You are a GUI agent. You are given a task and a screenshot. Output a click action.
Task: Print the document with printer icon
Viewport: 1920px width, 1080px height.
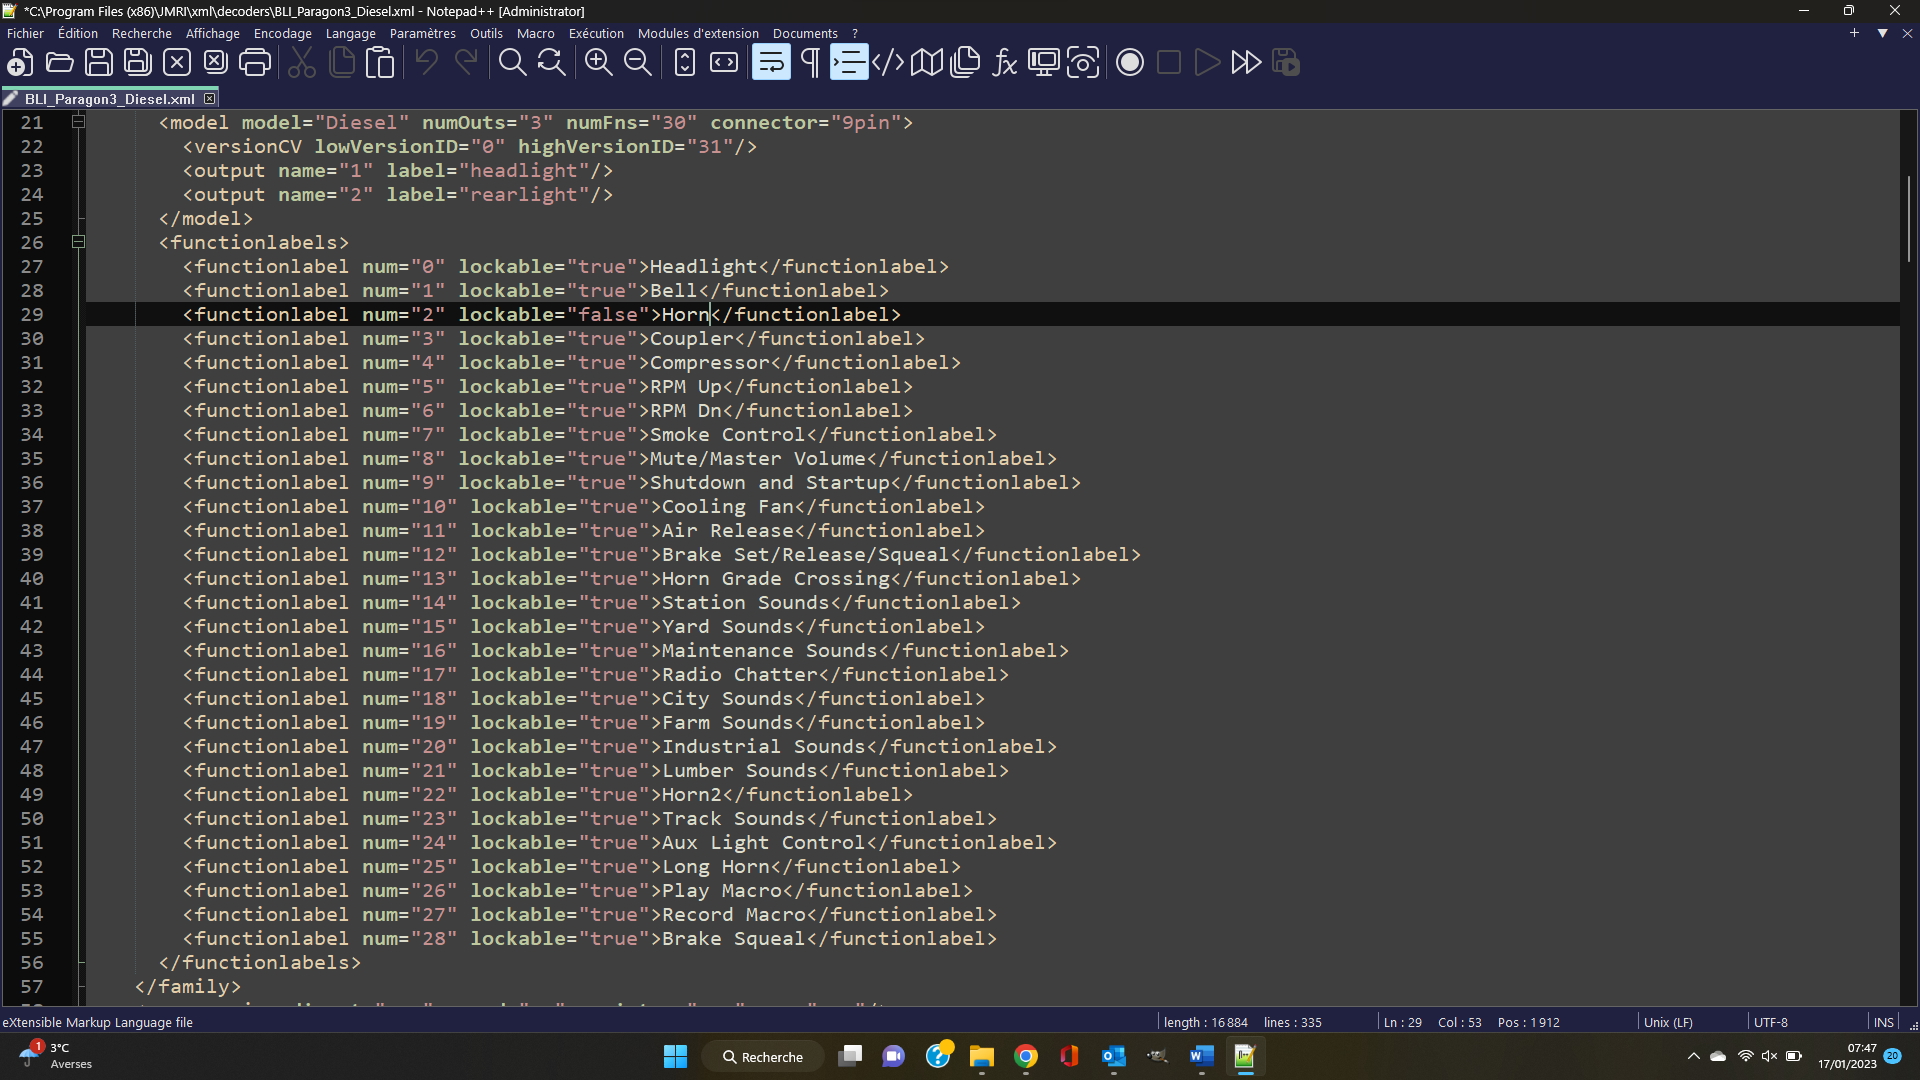click(255, 63)
